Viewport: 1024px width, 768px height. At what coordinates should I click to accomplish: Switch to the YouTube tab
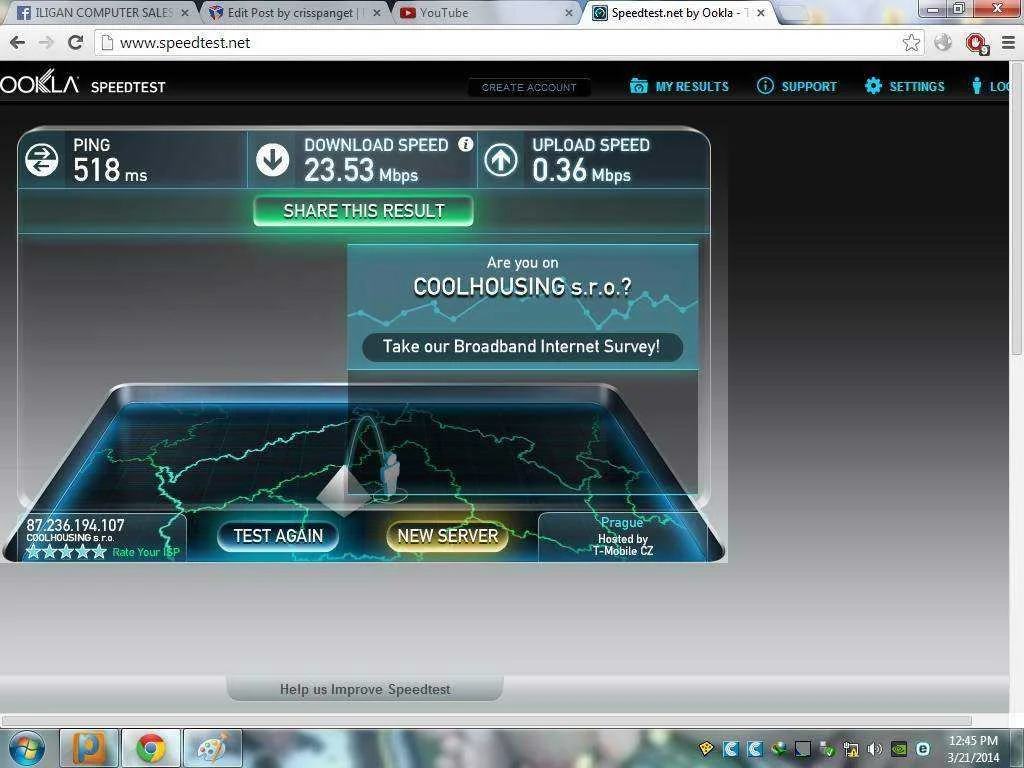(487, 13)
